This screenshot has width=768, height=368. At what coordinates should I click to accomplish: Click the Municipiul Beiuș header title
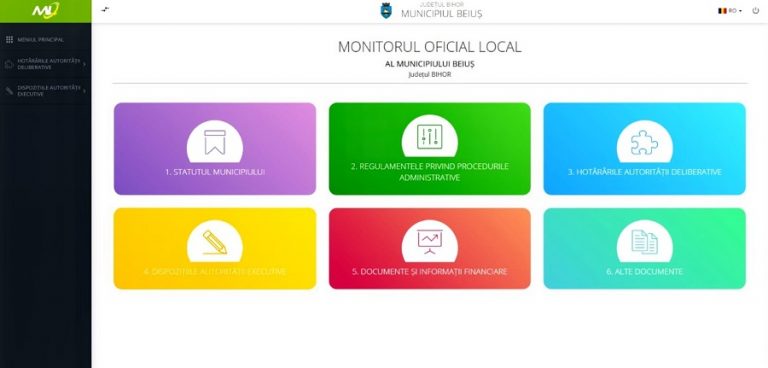(x=441, y=14)
